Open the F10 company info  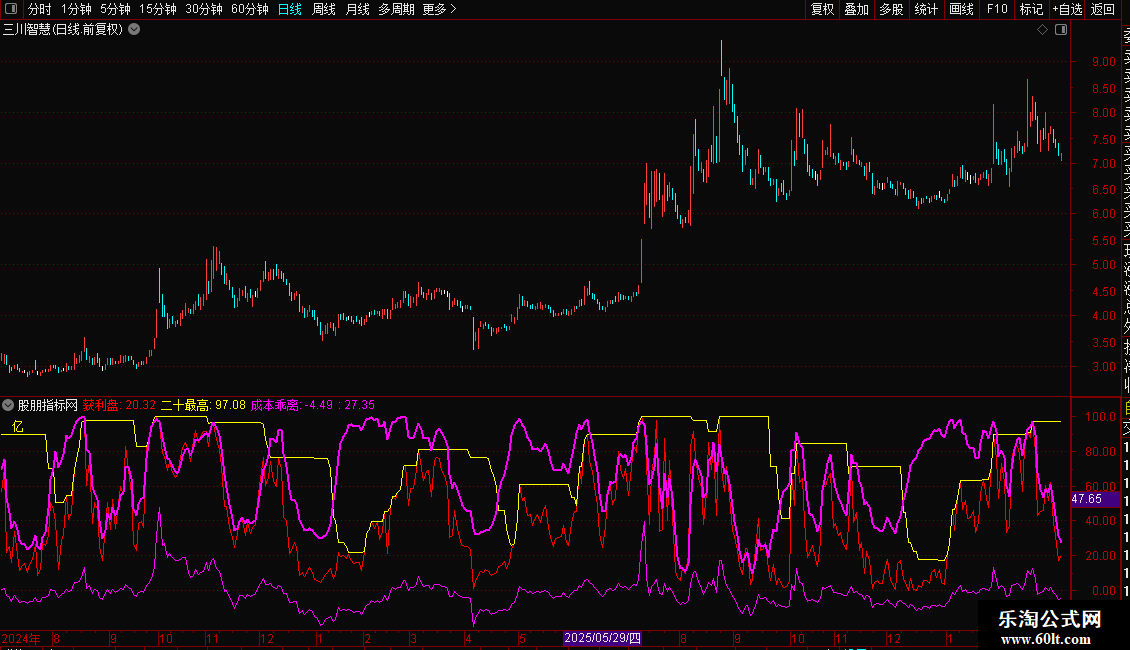(997, 9)
